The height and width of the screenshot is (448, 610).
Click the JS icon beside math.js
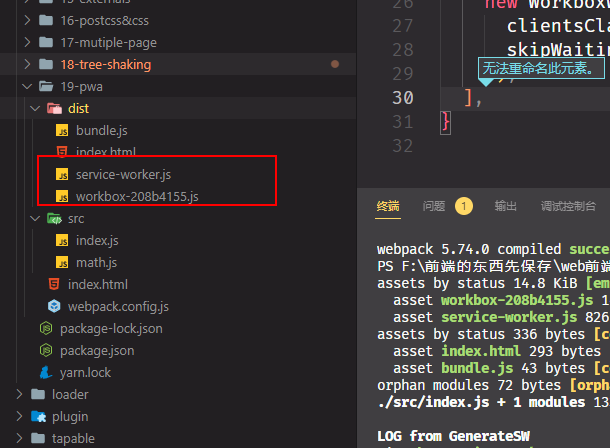[62, 262]
